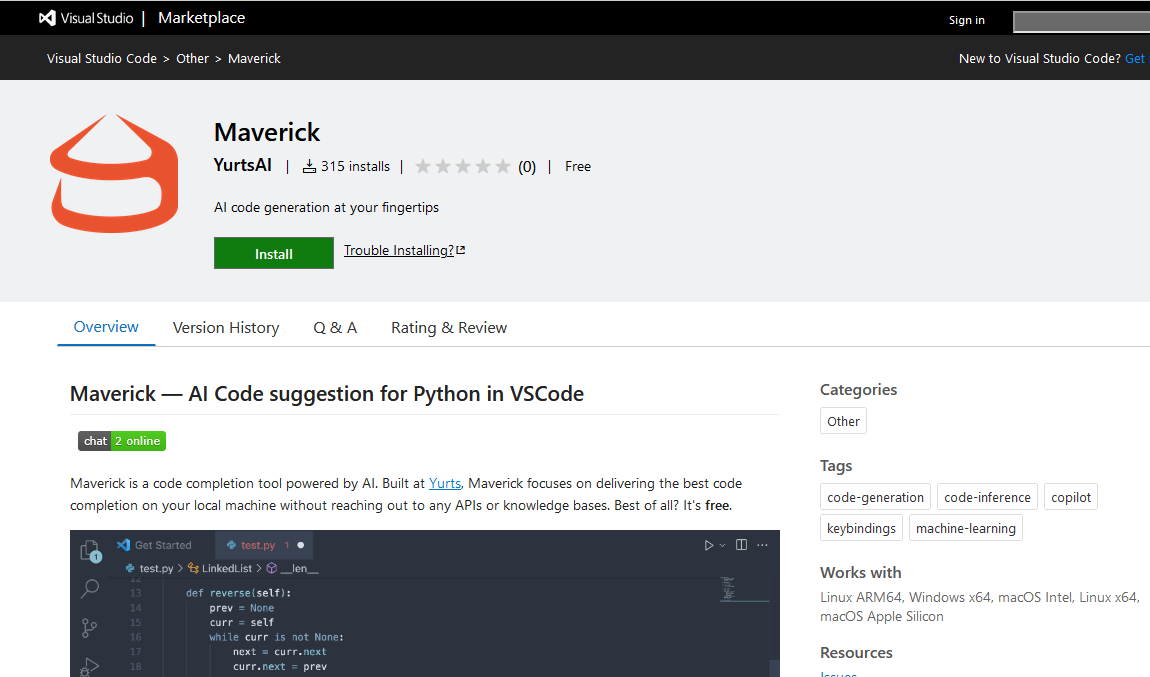Go to Visual Studio Code breadcrumb

[x=102, y=59]
